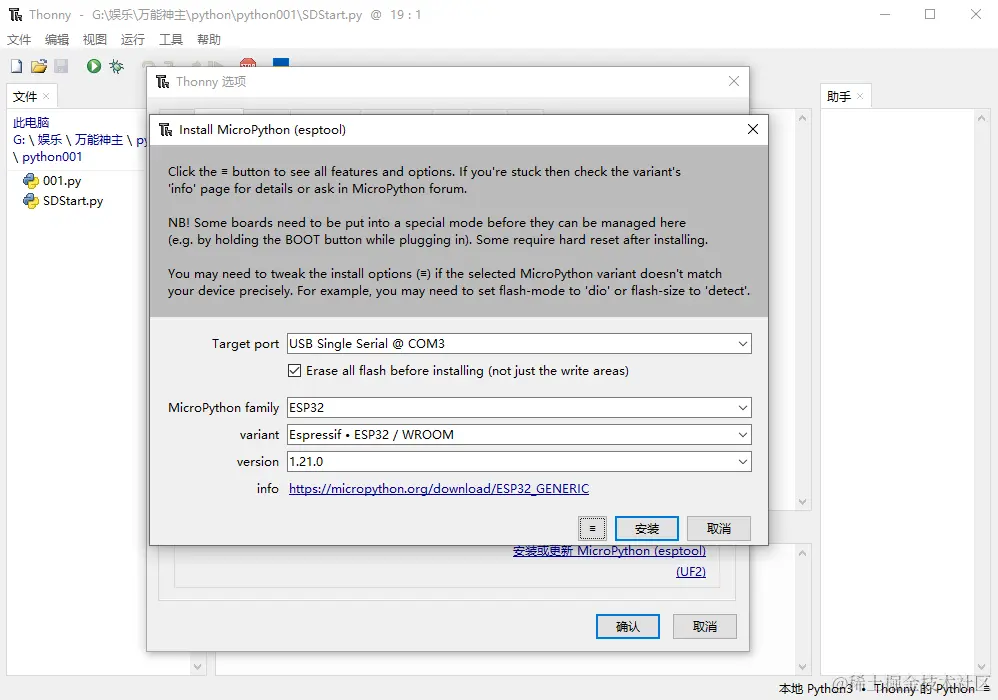Click the Debug bug icon in toolbar

coord(116,66)
